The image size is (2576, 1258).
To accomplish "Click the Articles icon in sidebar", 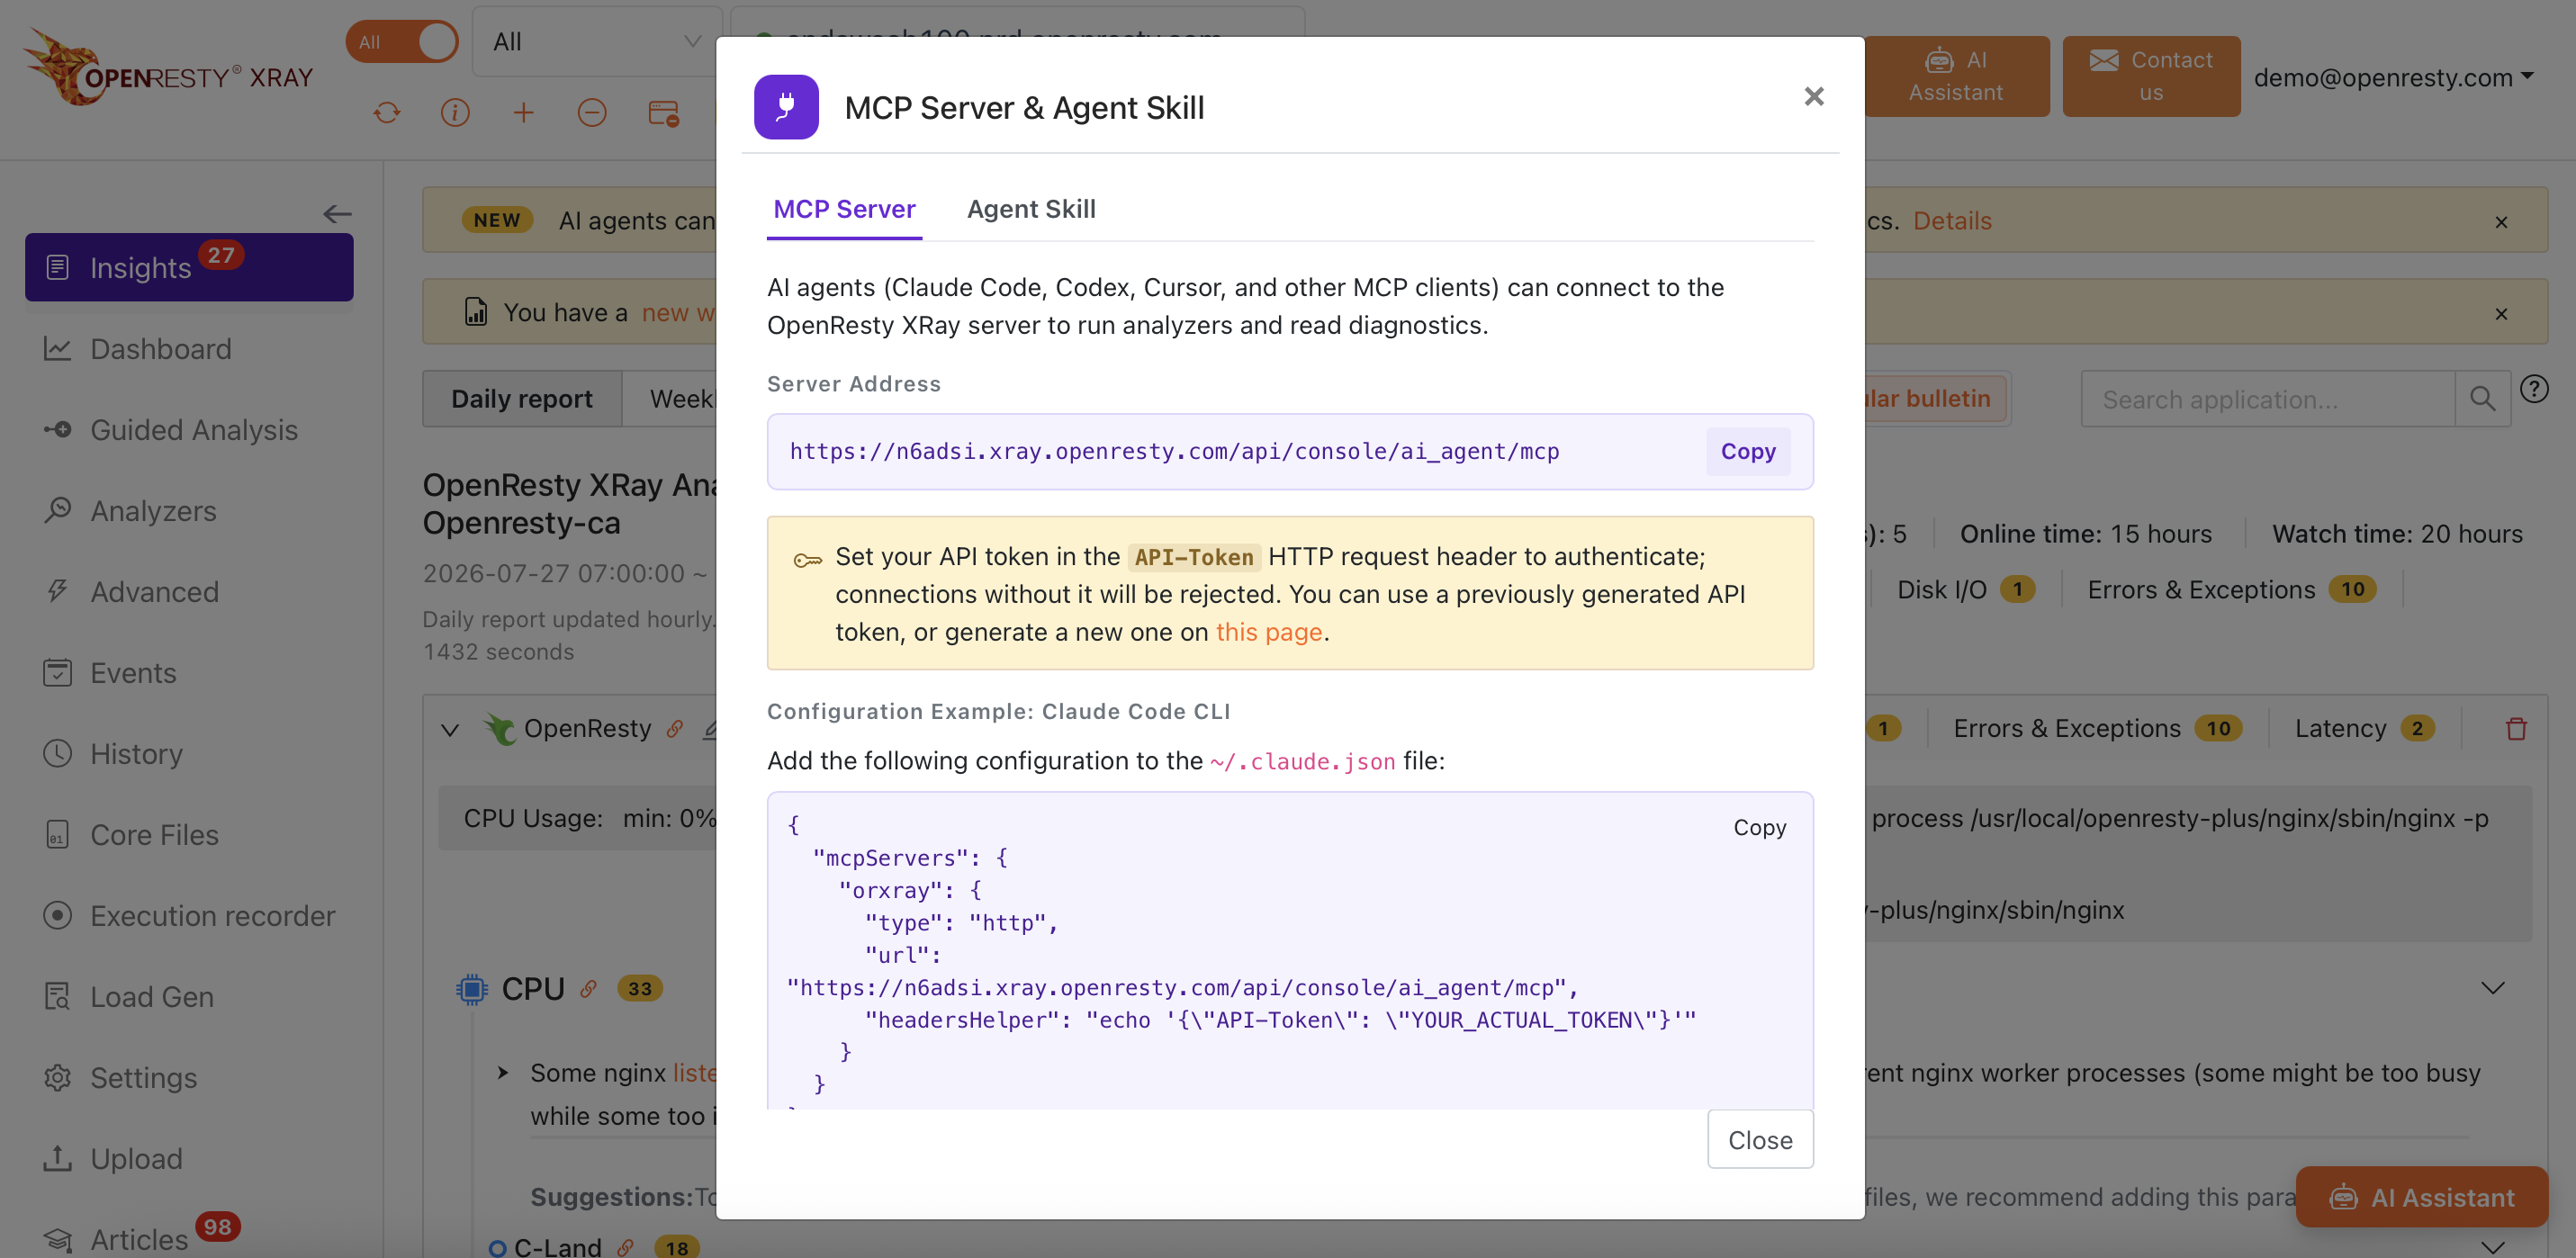I will (x=58, y=1239).
